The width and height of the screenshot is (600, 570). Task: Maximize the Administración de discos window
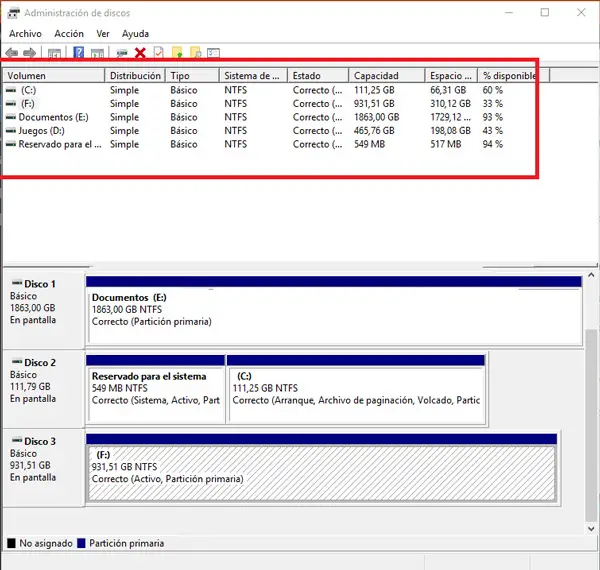click(545, 13)
